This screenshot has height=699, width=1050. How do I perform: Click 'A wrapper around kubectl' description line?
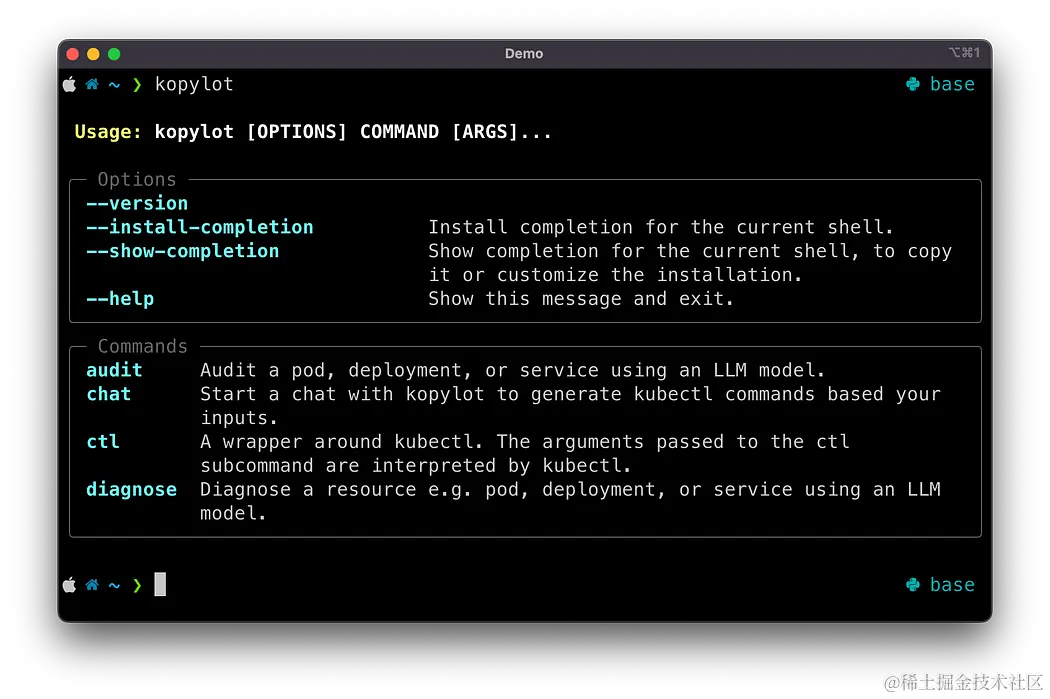[525, 442]
